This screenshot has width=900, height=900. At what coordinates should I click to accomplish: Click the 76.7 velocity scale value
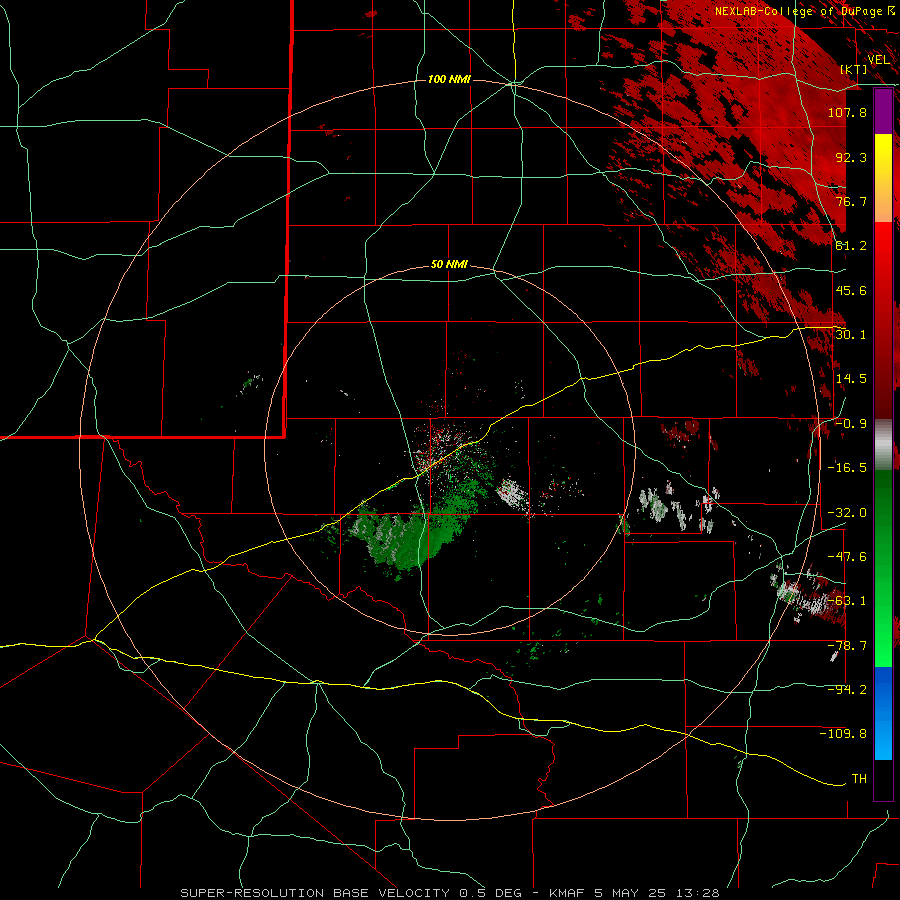(851, 201)
